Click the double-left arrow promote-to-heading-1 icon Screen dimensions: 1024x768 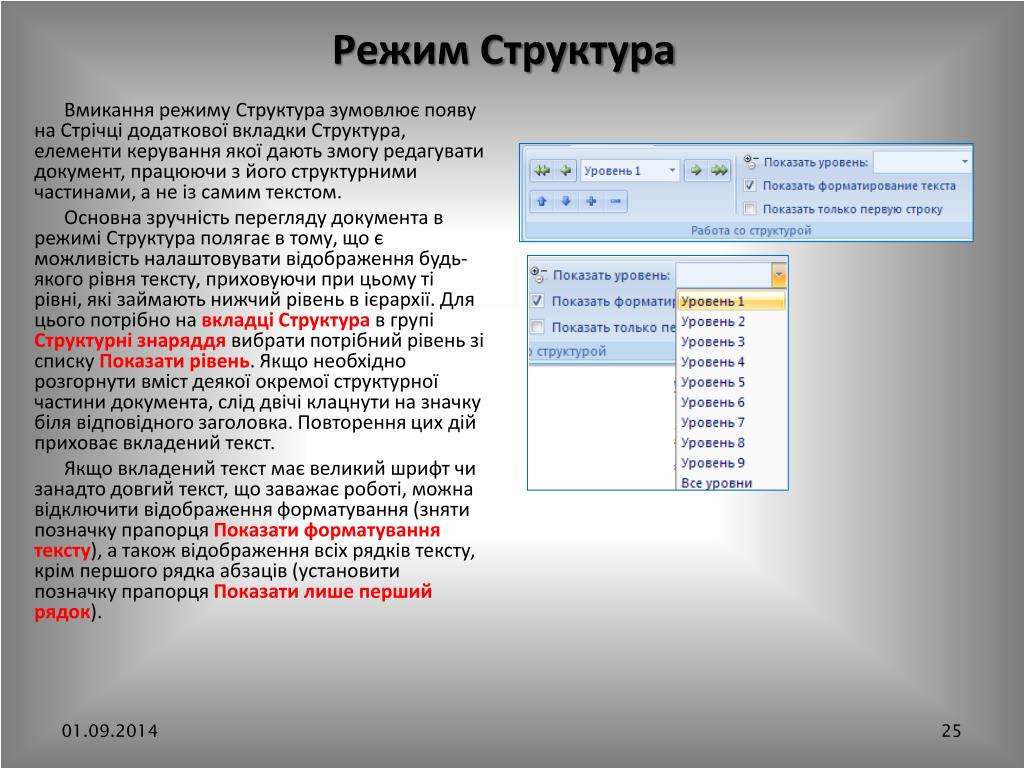(x=541, y=170)
